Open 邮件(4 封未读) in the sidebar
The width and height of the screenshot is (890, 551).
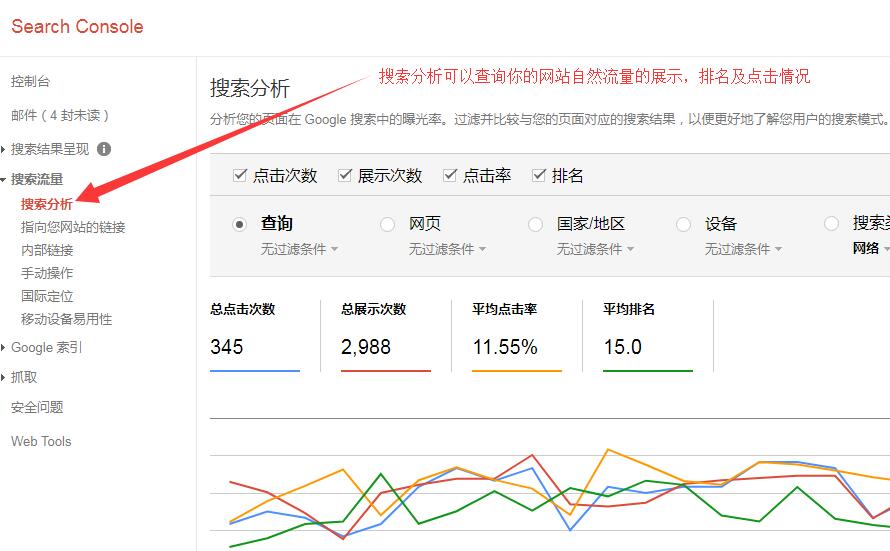point(60,116)
